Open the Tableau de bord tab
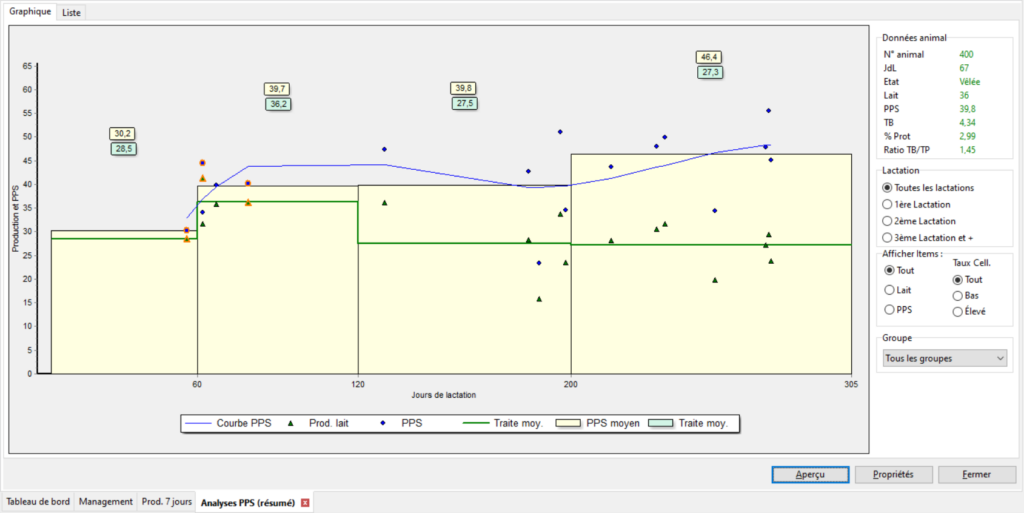The image size is (1024, 513). (38, 502)
